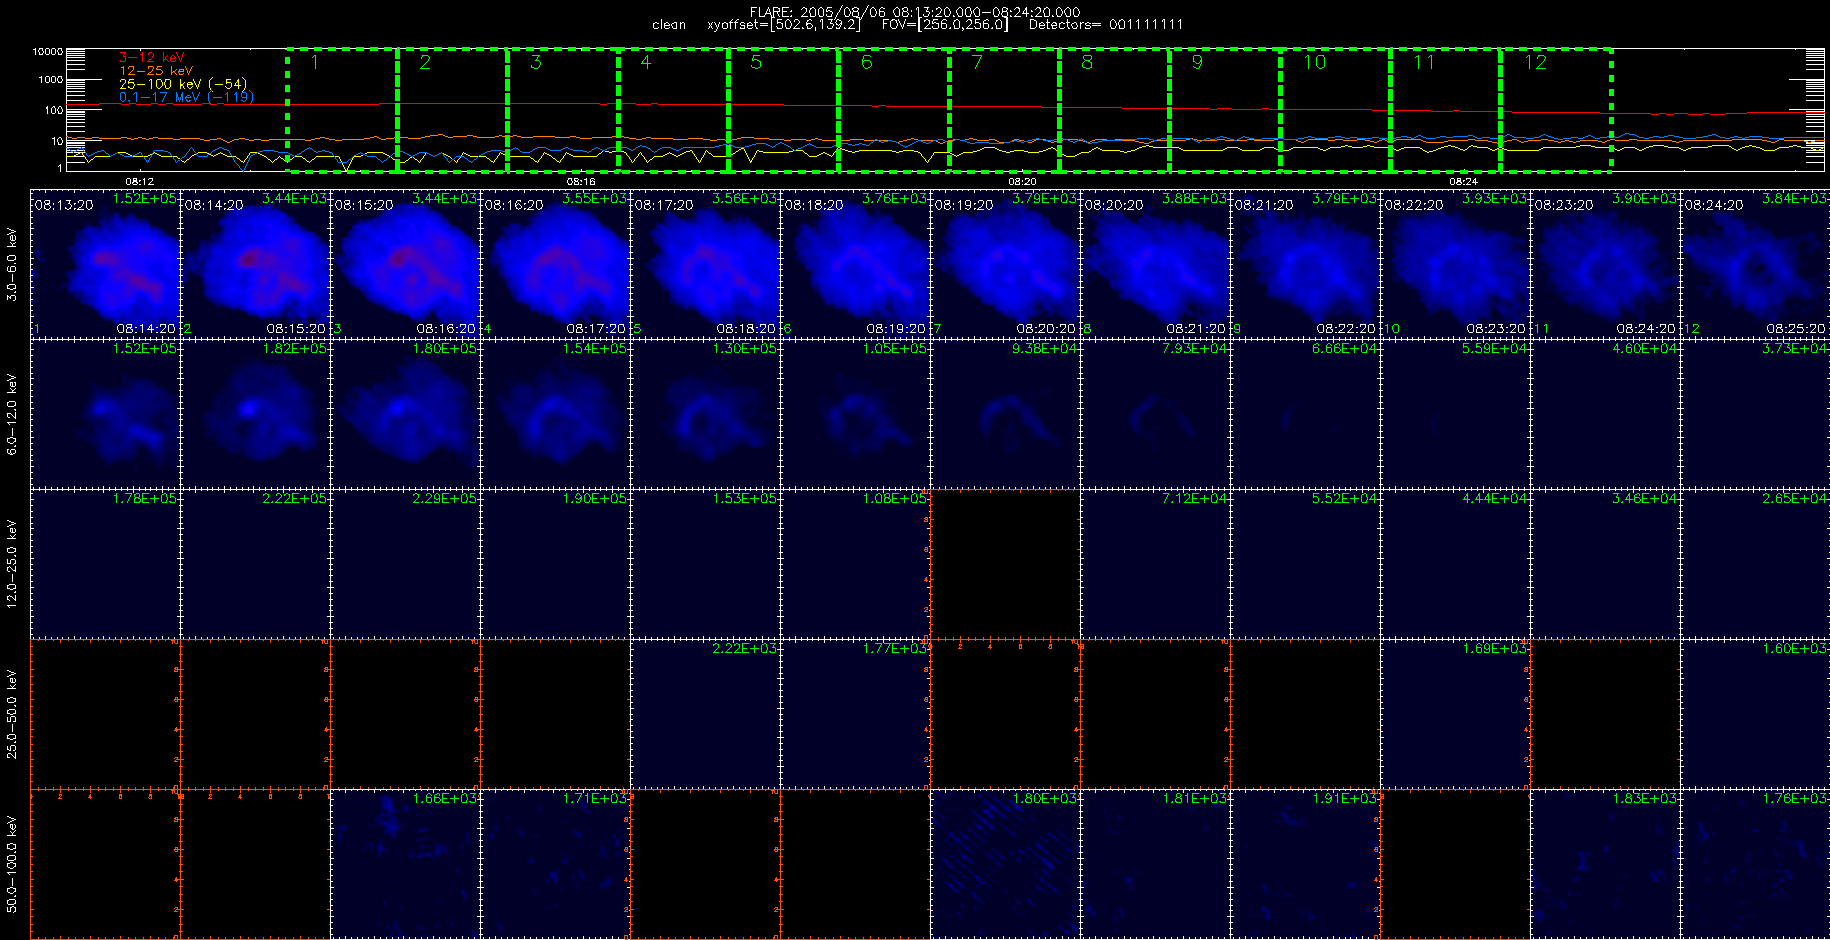This screenshot has width=1830, height=940.
Task: Select the 3.0-6.0 keV image starting 08:24:20
Action: pos(1755,263)
